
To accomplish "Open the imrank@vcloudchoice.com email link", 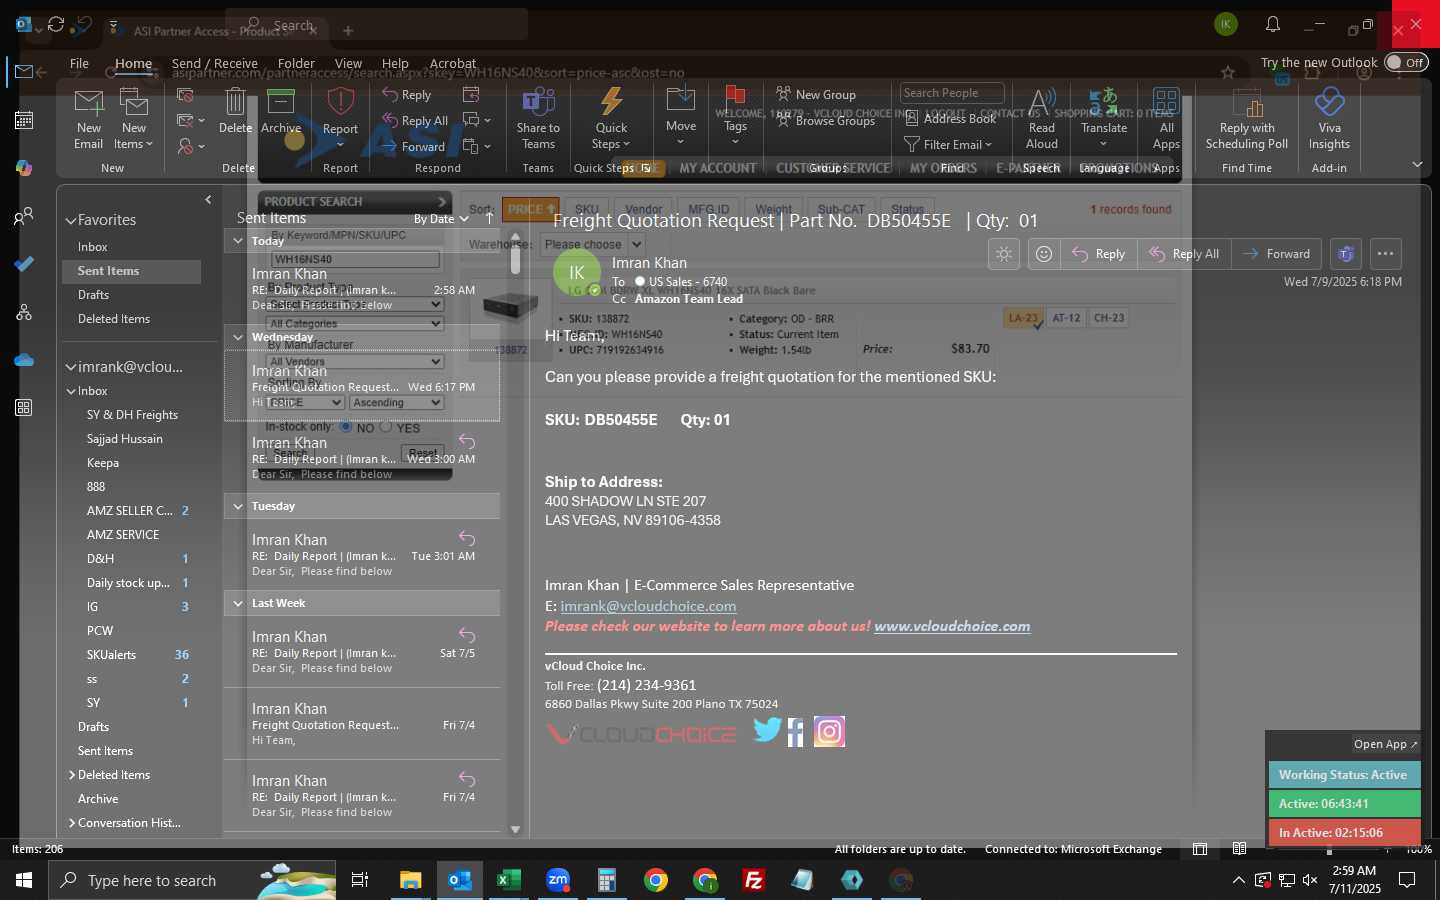I will click(x=648, y=606).
